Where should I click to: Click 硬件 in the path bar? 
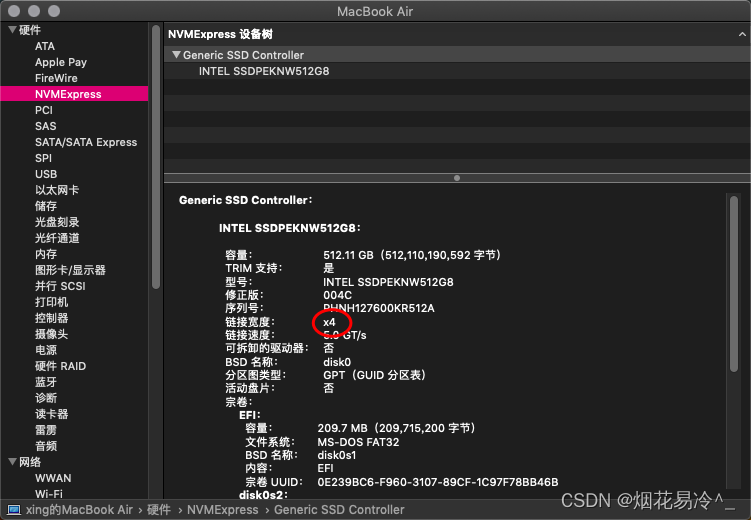click(159, 509)
